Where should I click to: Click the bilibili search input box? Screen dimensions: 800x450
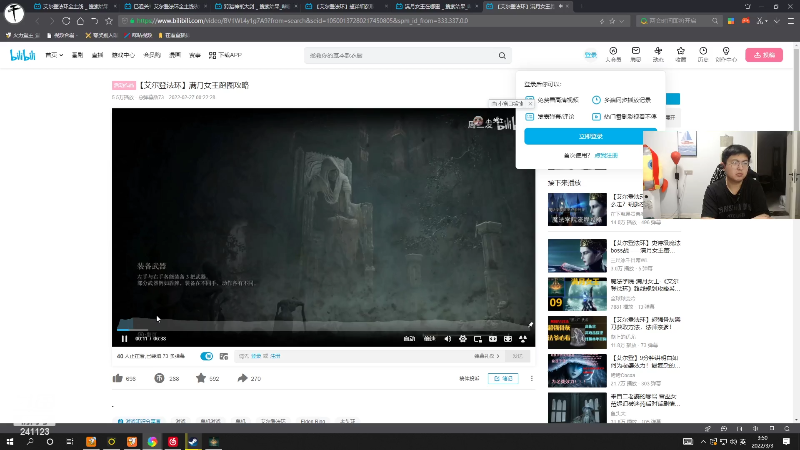coord(401,55)
